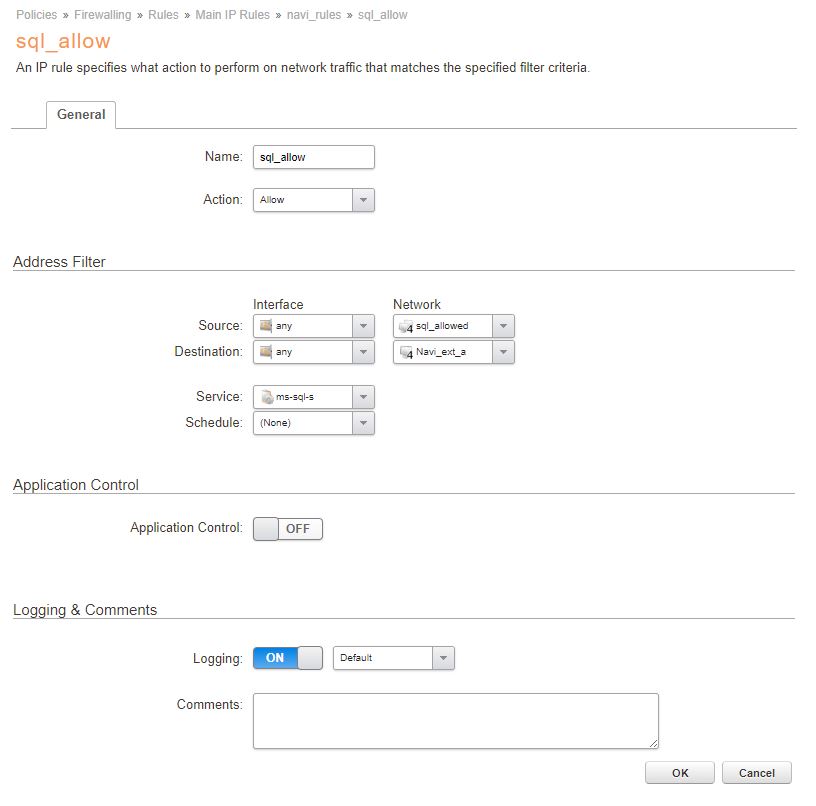The height and width of the screenshot is (806, 816).
Task: Click the 'Application Control' section heading
Action: pyautogui.click(x=76, y=485)
